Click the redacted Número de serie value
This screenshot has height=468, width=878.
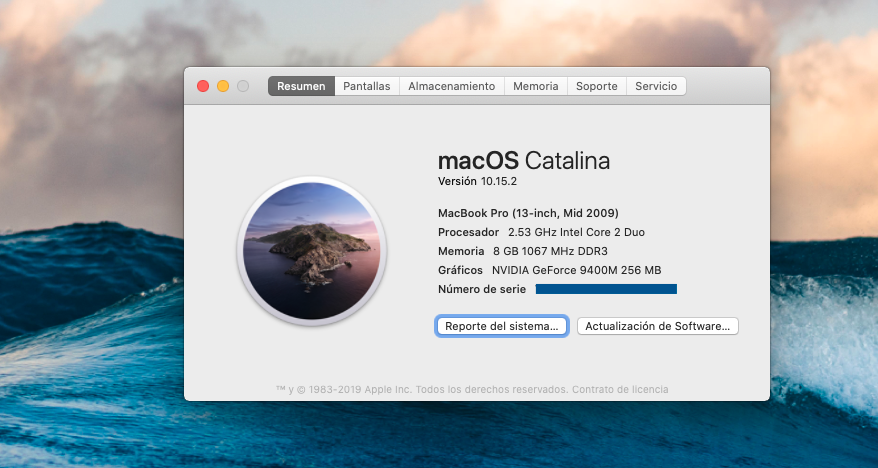coord(606,289)
